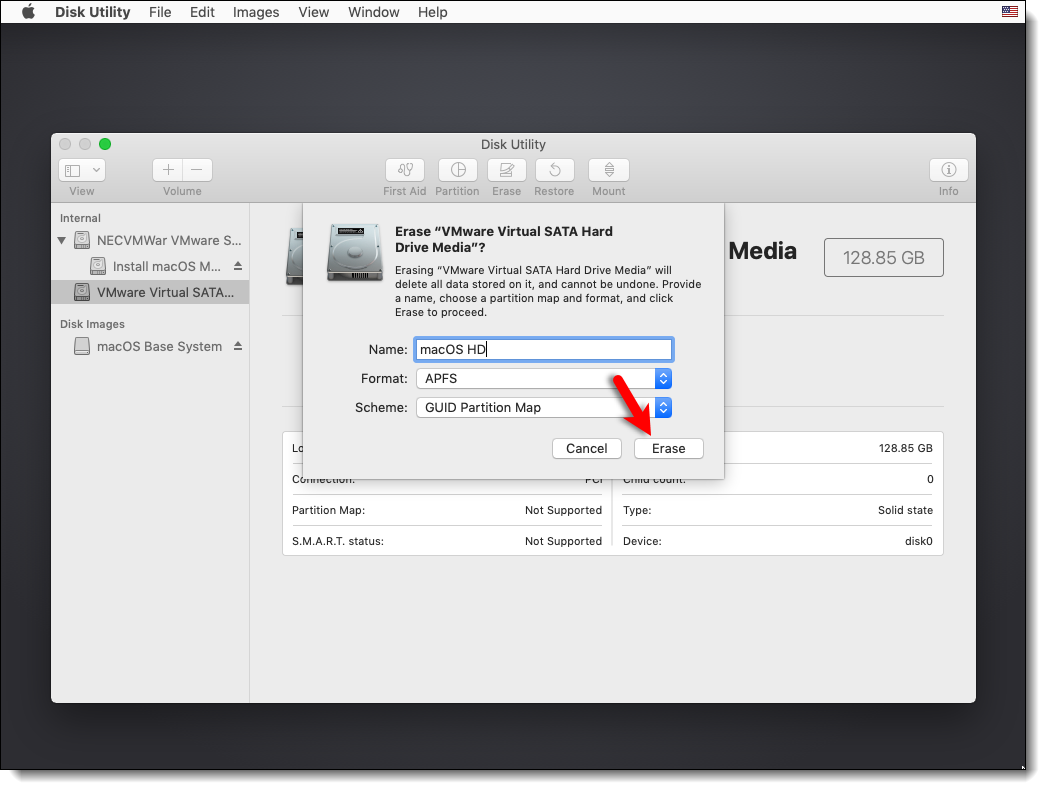Open the Help menu

tap(432, 12)
